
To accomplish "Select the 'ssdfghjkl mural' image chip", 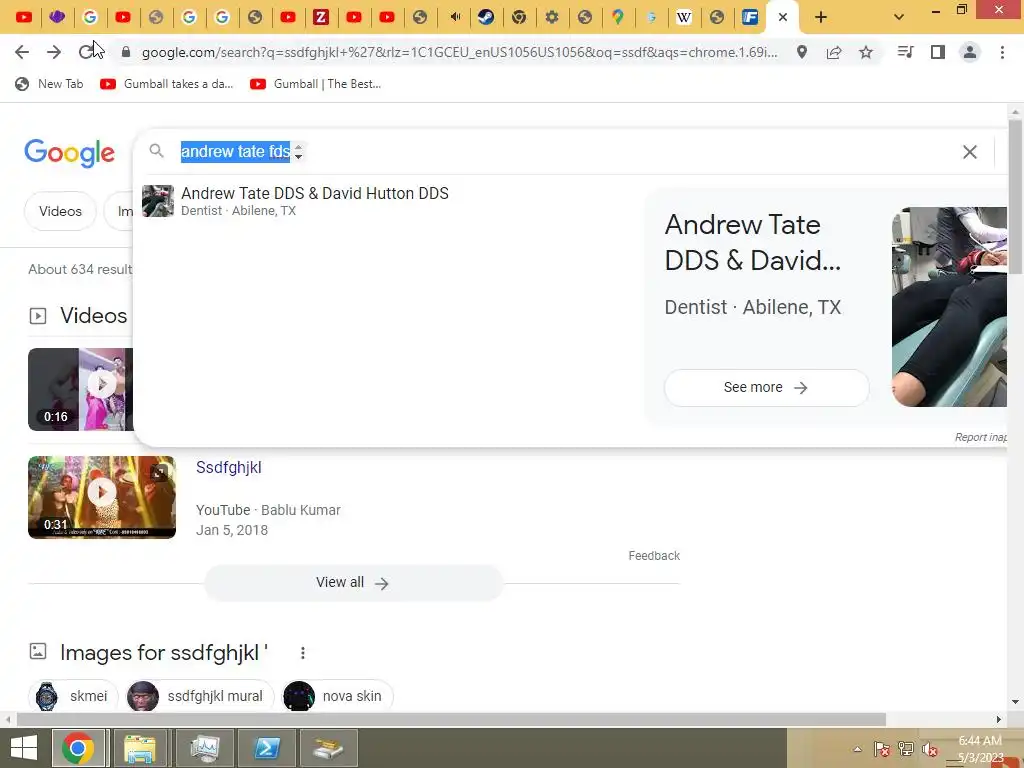I will 199,696.
